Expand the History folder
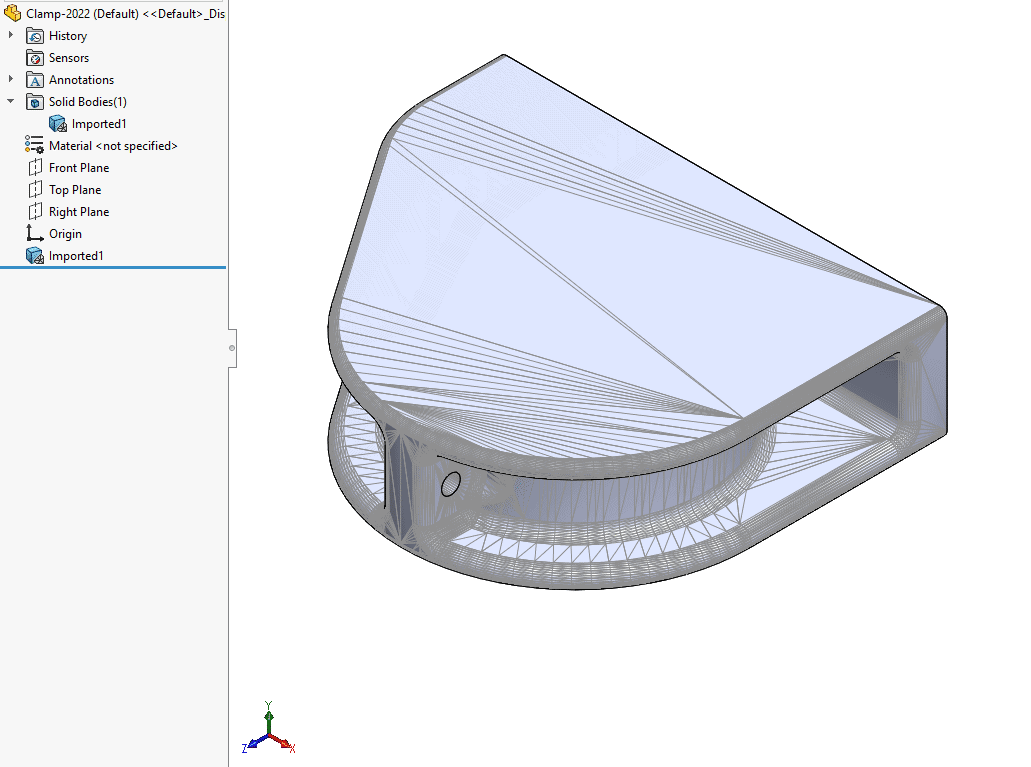1031x767 pixels. pyautogui.click(x=9, y=35)
